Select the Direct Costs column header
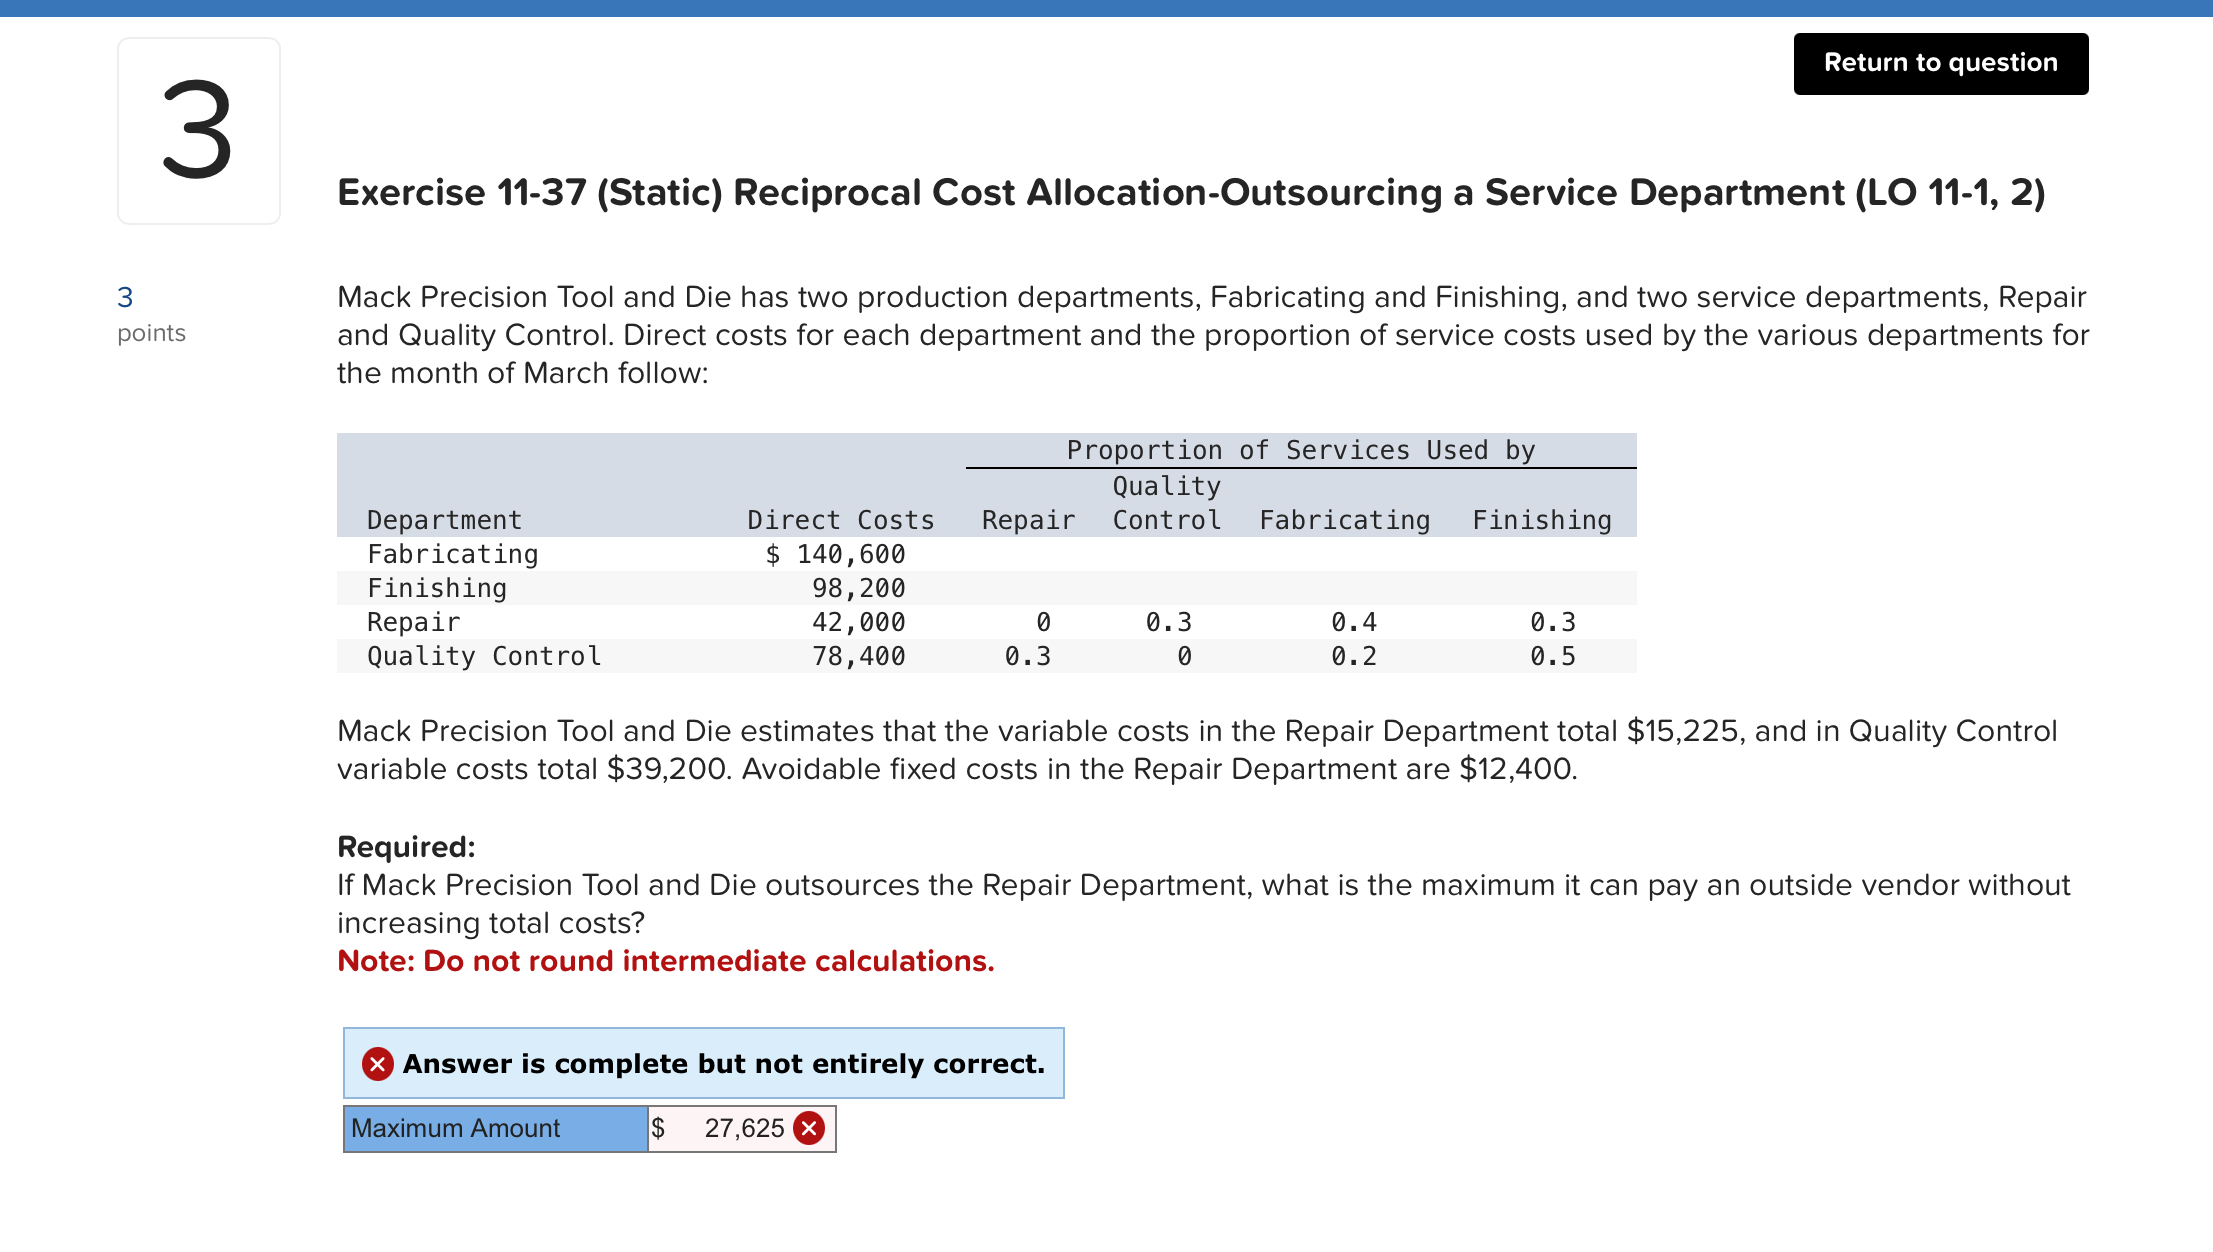This screenshot has width=2213, height=1252. pyautogui.click(x=840, y=519)
